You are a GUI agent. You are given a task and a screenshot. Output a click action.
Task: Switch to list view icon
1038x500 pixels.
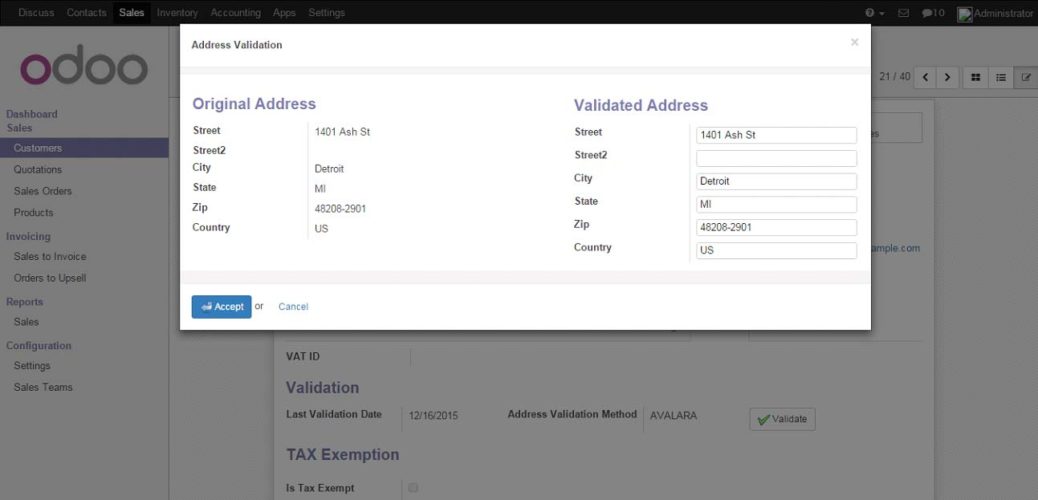[1001, 77]
